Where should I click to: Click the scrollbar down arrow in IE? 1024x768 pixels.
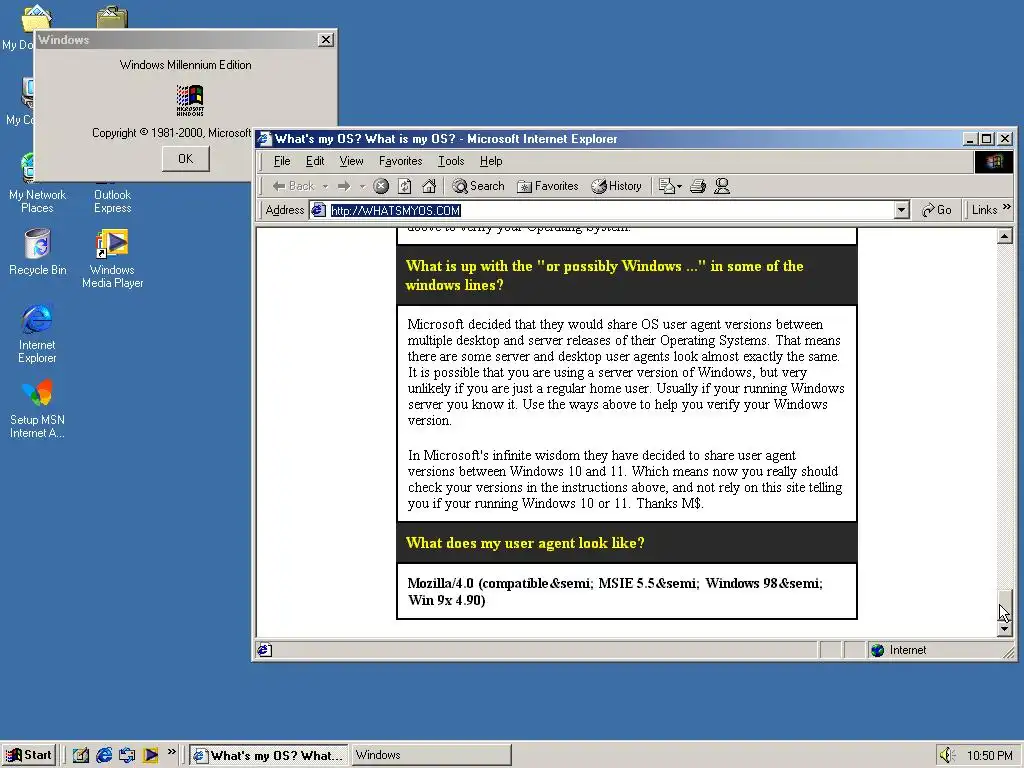tap(1005, 629)
